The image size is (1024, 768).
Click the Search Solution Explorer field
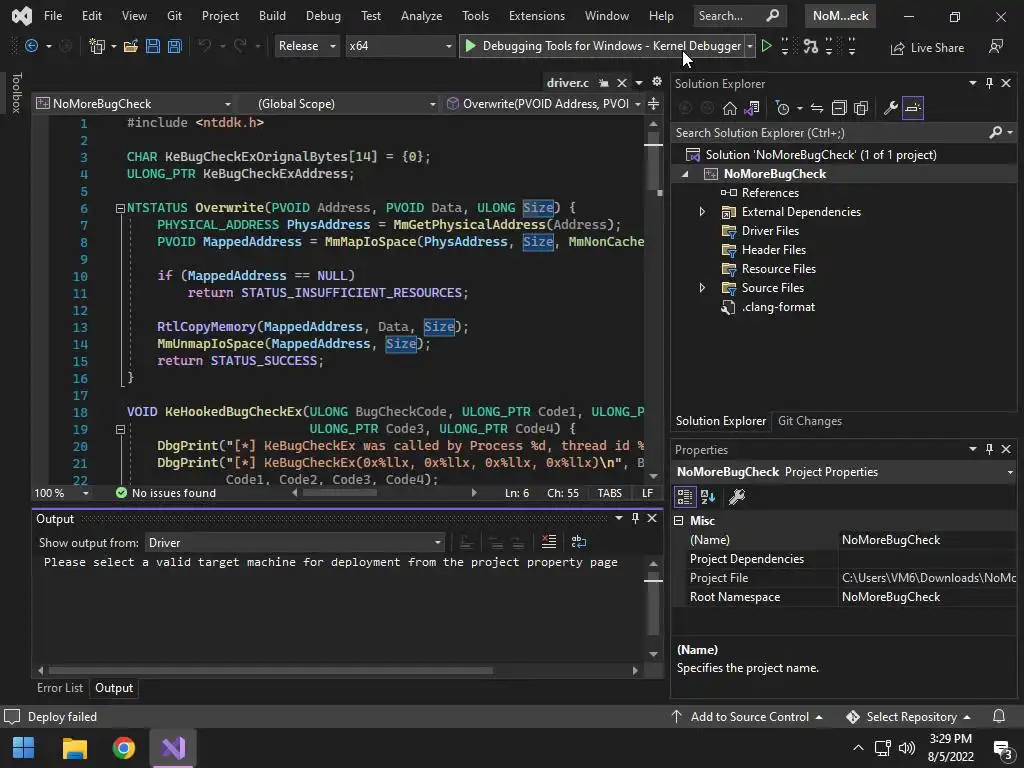pyautogui.click(x=831, y=133)
